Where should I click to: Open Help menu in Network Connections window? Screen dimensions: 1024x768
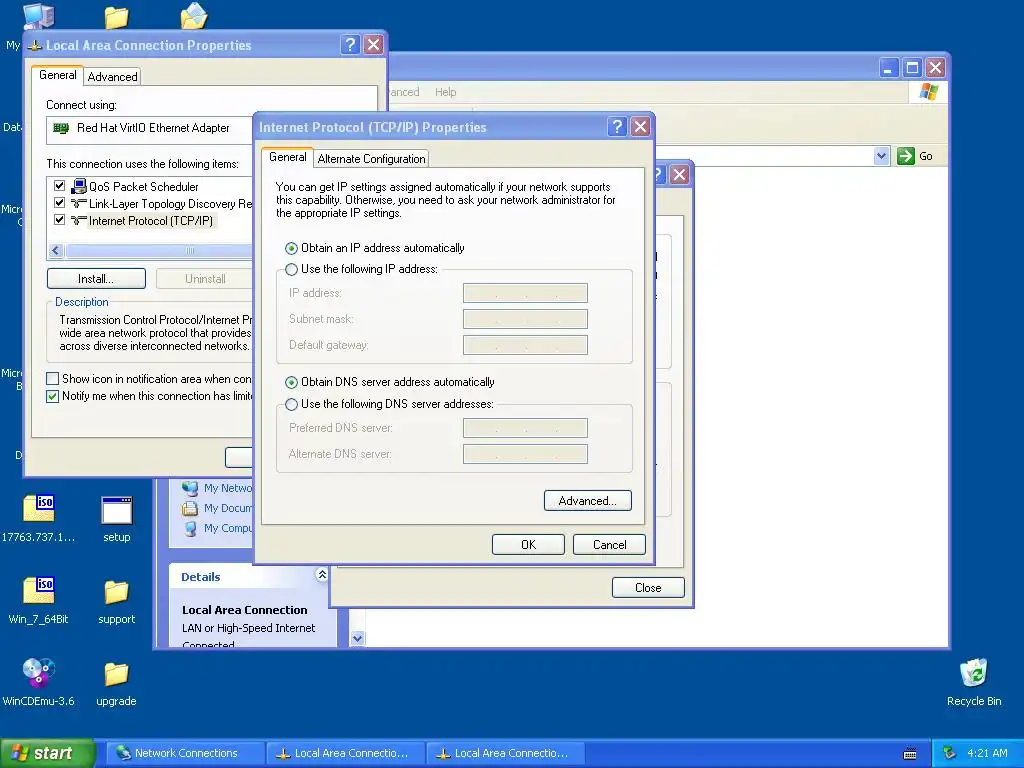coord(445,92)
